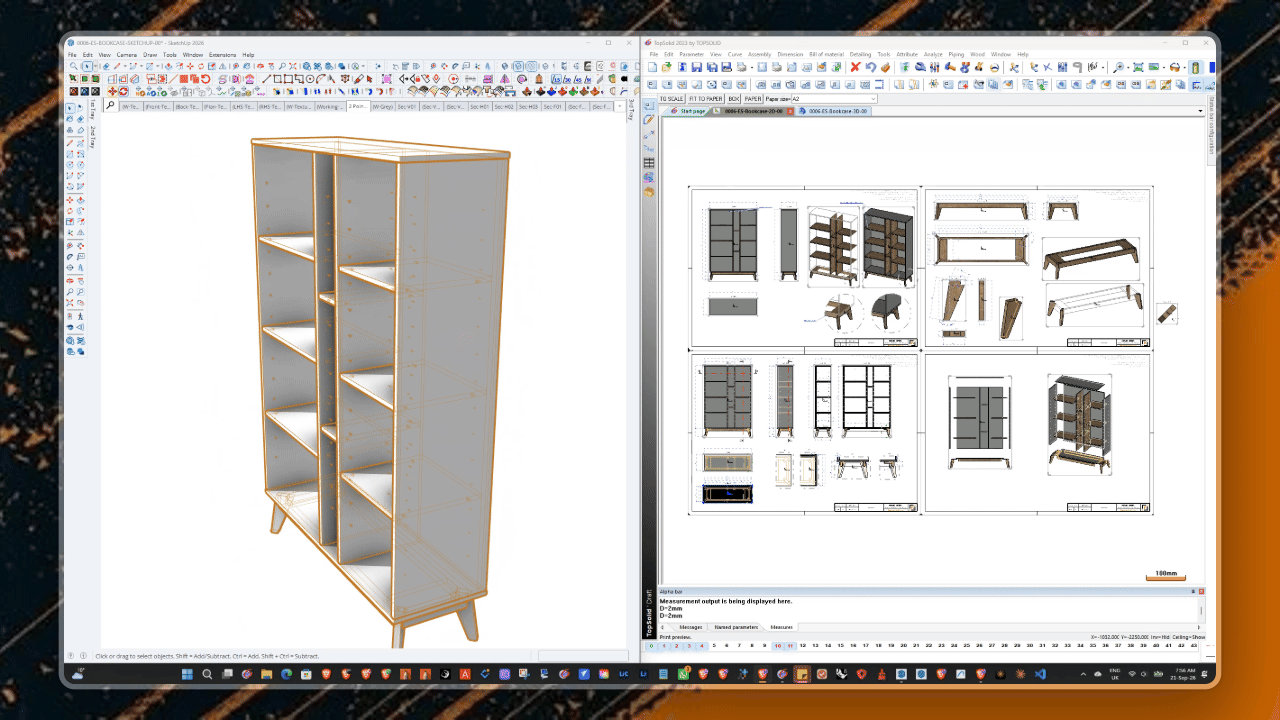The height and width of the screenshot is (720, 1280).
Task: Open the weather widget on the taskbar
Action: tap(78, 674)
